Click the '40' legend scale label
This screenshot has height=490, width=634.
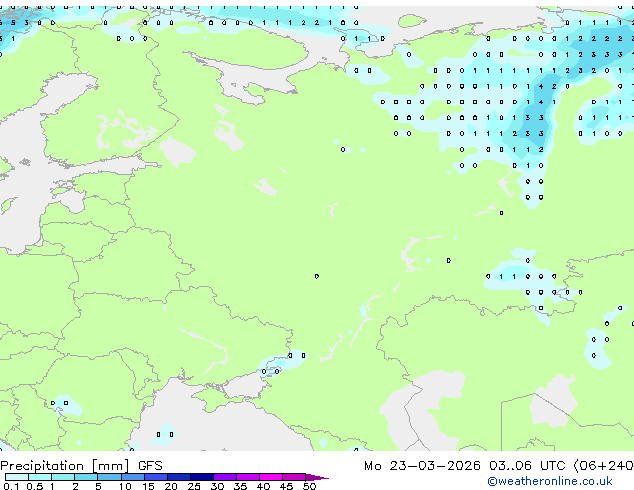click(x=264, y=486)
